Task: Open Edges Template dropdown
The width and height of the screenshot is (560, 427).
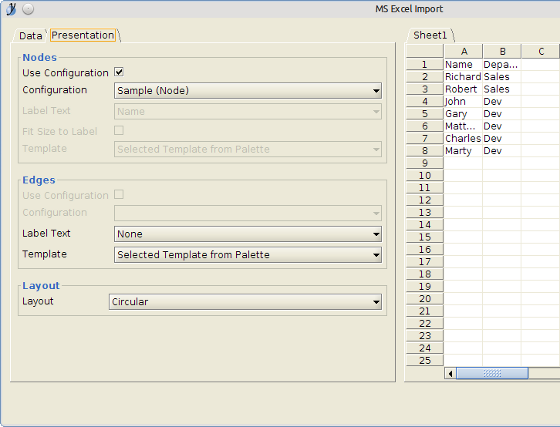Action: [x=248, y=255]
